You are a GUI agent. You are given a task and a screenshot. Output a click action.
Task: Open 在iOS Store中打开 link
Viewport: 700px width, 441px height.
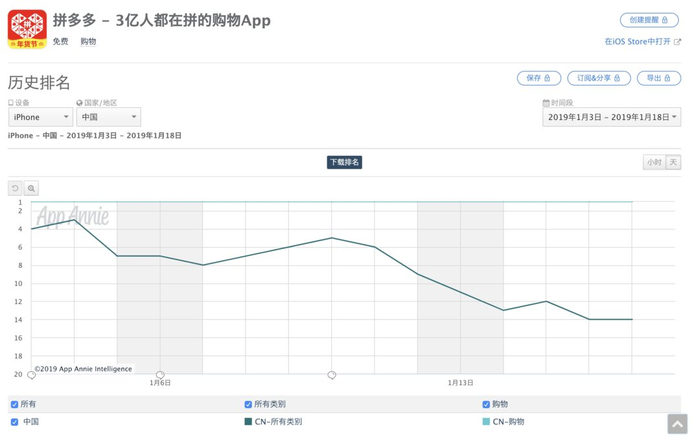pos(642,42)
